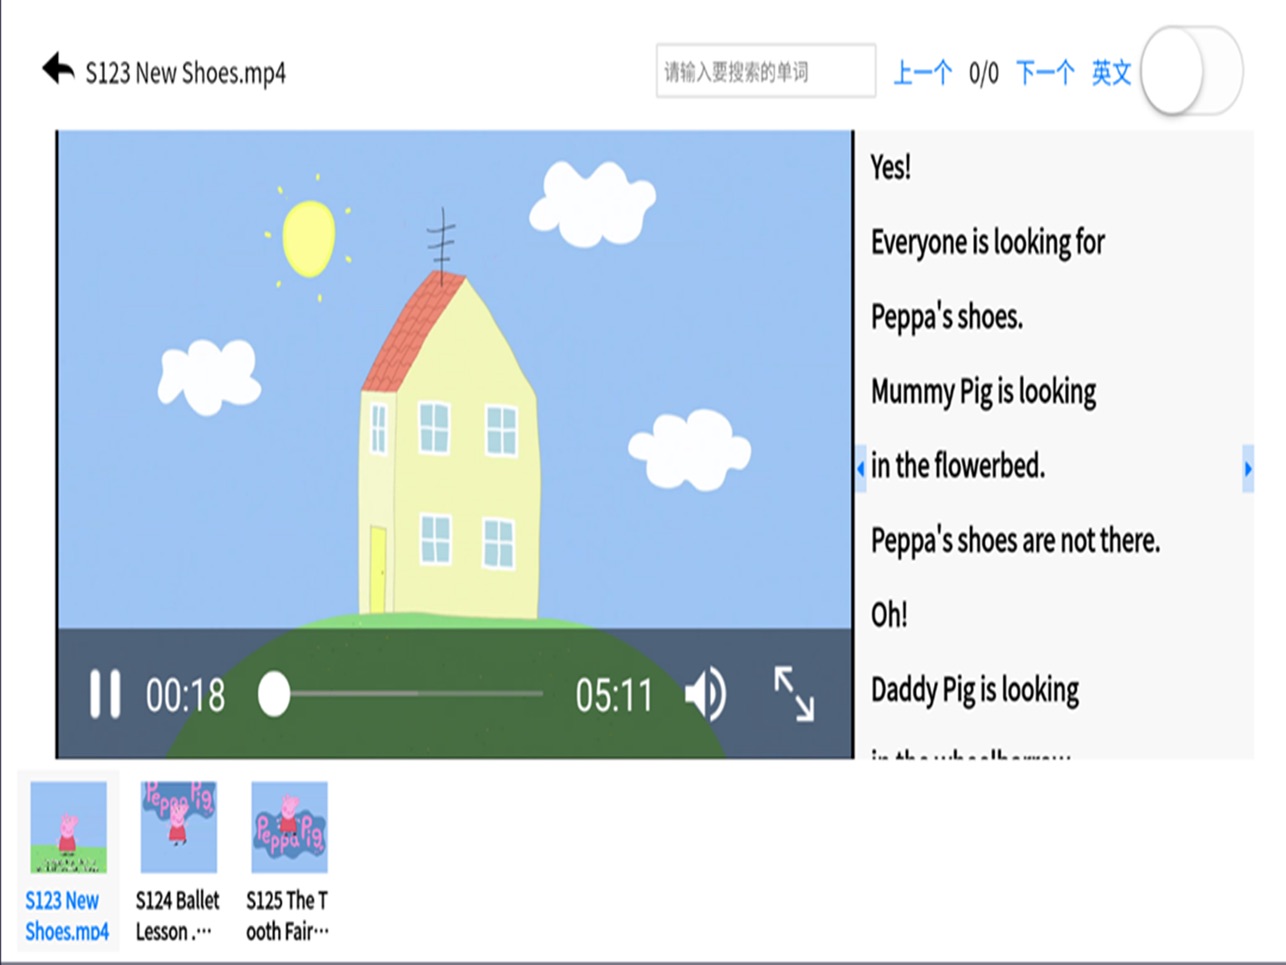Viewport: 1286px width, 965px height.
Task: Toggle the English subtitle switch
Action: pyautogui.click(x=1190, y=72)
